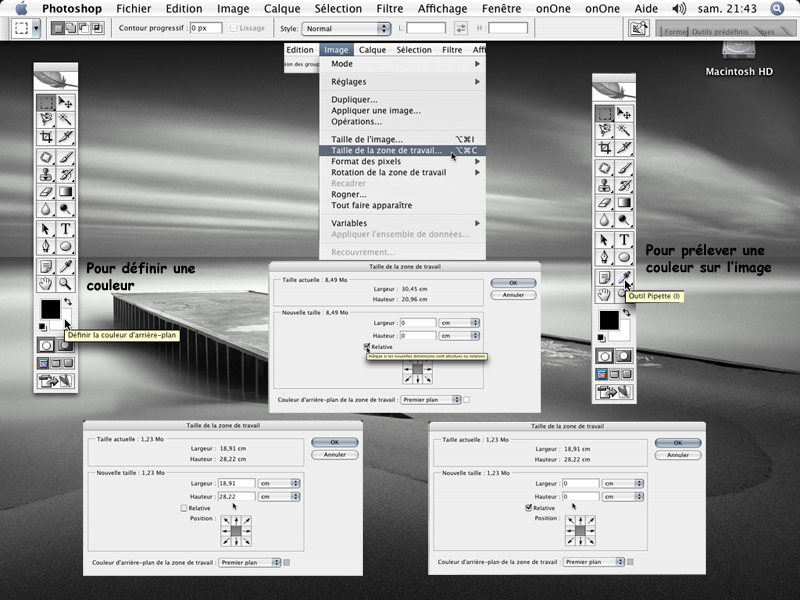Screen dimensions: 800x600
Task: Select the Notes tool in the right toolbox
Action: pyautogui.click(x=605, y=278)
